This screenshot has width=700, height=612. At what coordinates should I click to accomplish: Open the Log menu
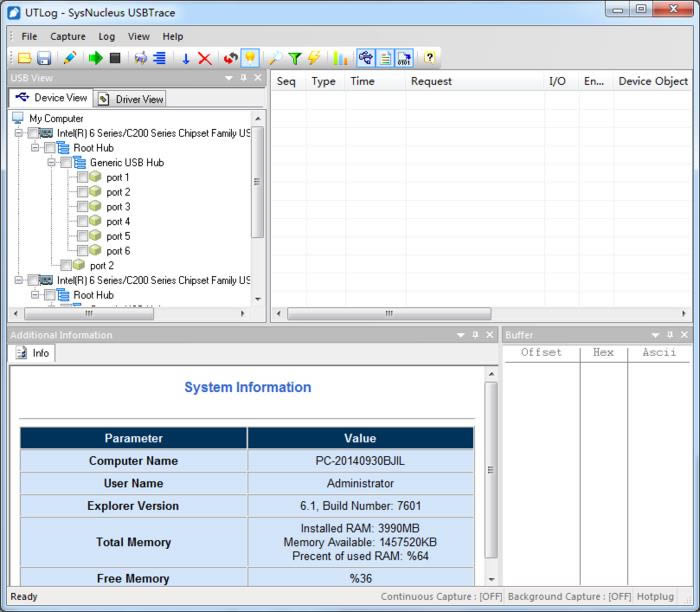point(107,37)
